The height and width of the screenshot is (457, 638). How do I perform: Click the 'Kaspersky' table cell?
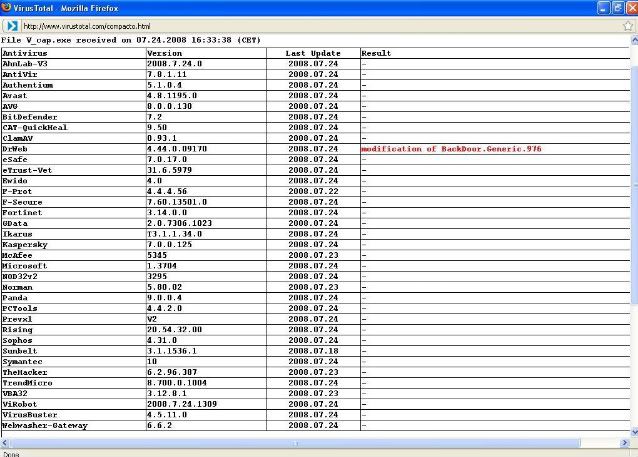pyautogui.click(x=74, y=245)
